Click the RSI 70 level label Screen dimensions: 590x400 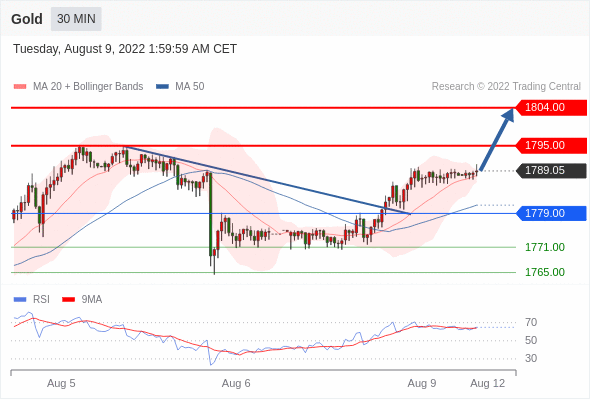coord(531,322)
